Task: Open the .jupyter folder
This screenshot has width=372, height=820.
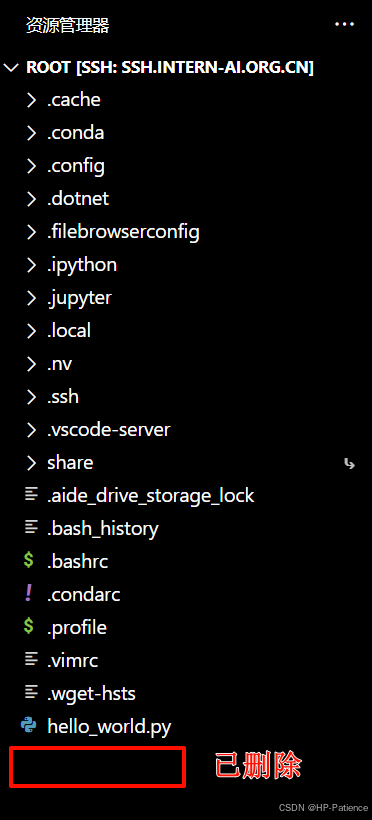Action: 186,298
